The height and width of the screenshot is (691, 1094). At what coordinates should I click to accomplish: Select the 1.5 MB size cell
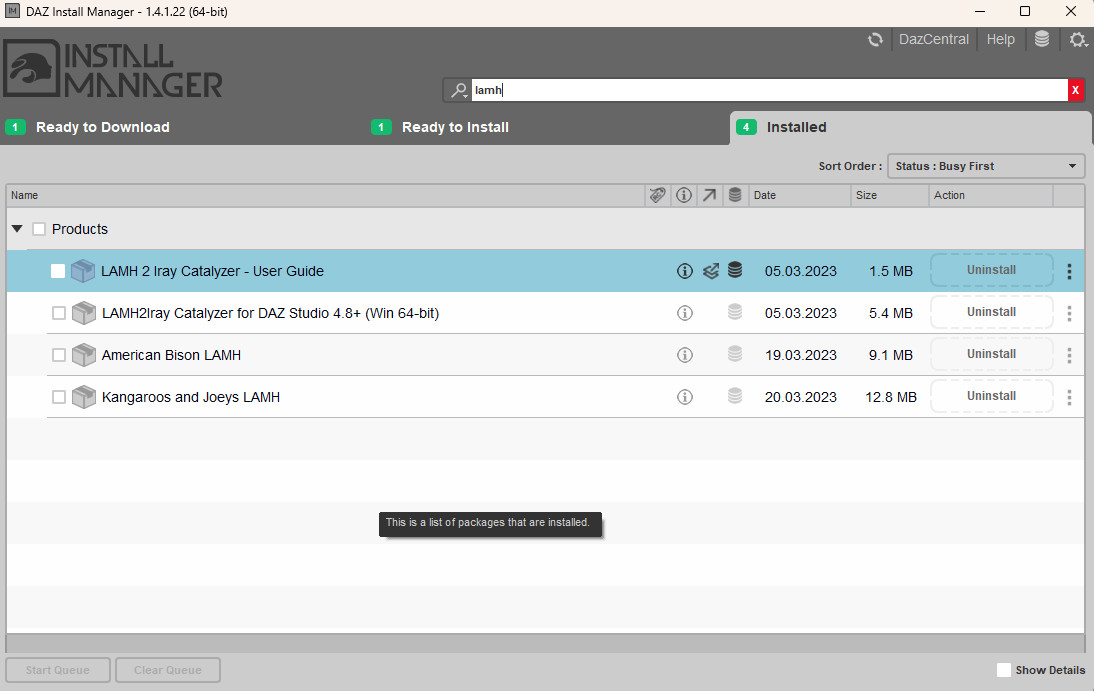[x=890, y=272]
